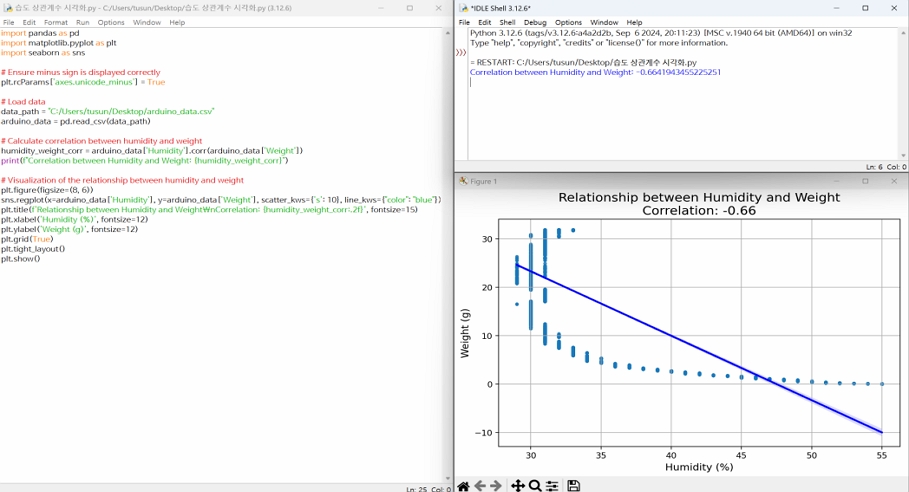This screenshot has width=909, height=492.
Task: Open Configure subplots sliders icon
Action: pyautogui.click(x=552, y=486)
